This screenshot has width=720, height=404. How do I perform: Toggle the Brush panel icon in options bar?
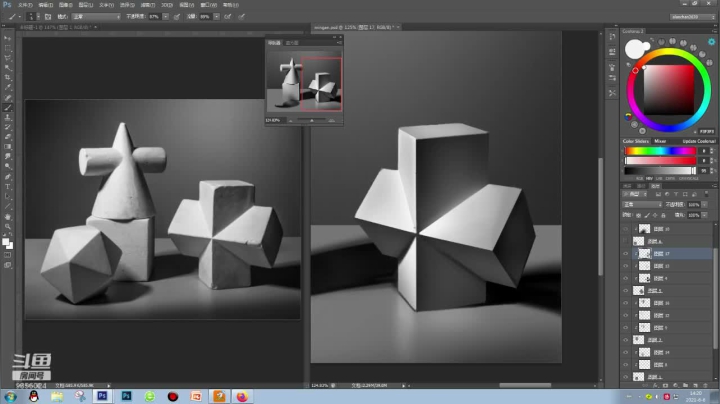point(48,17)
